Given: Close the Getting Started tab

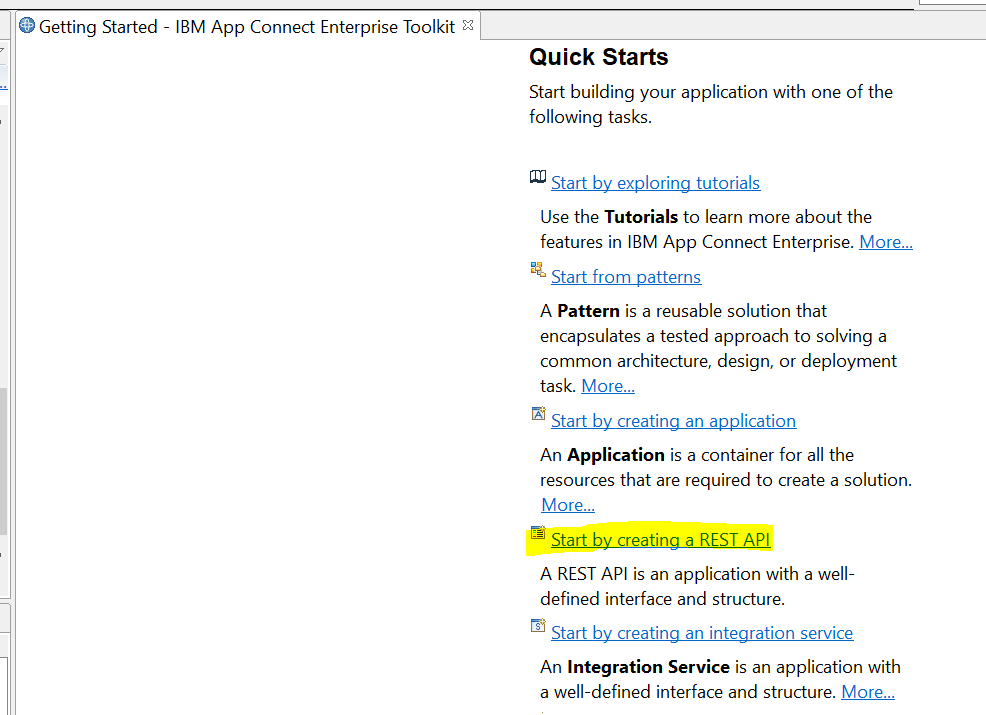Looking at the screenshot, I should (468, 26).
